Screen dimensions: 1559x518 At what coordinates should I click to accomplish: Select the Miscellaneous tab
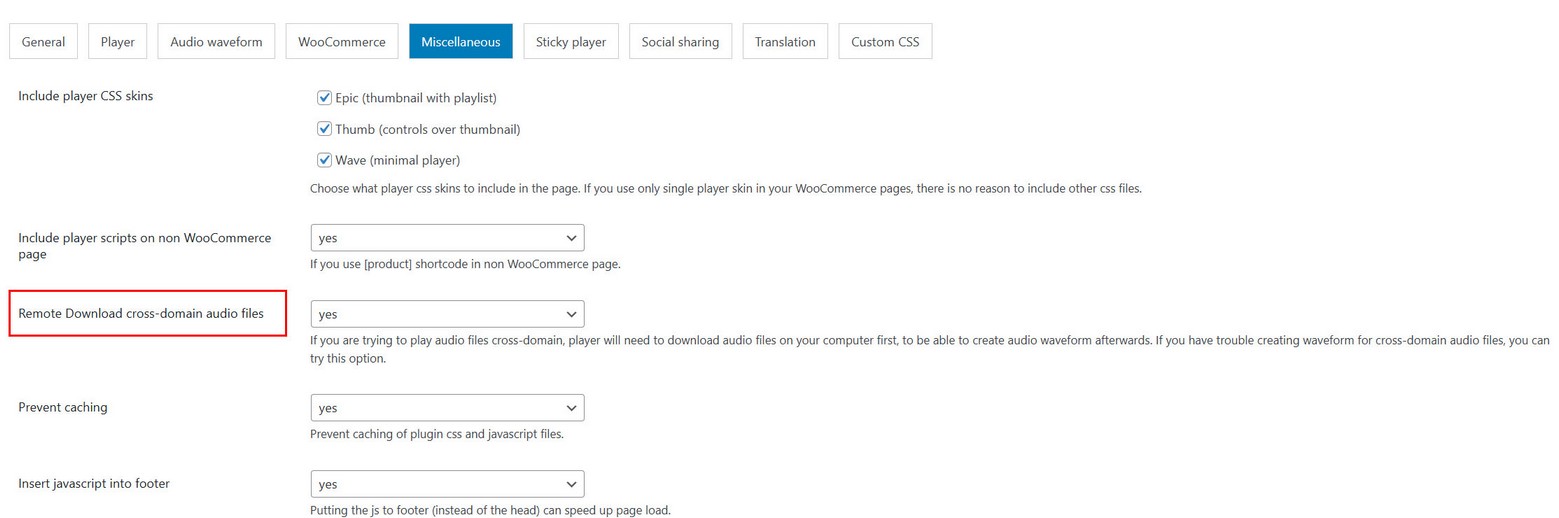tap(460, 42)
